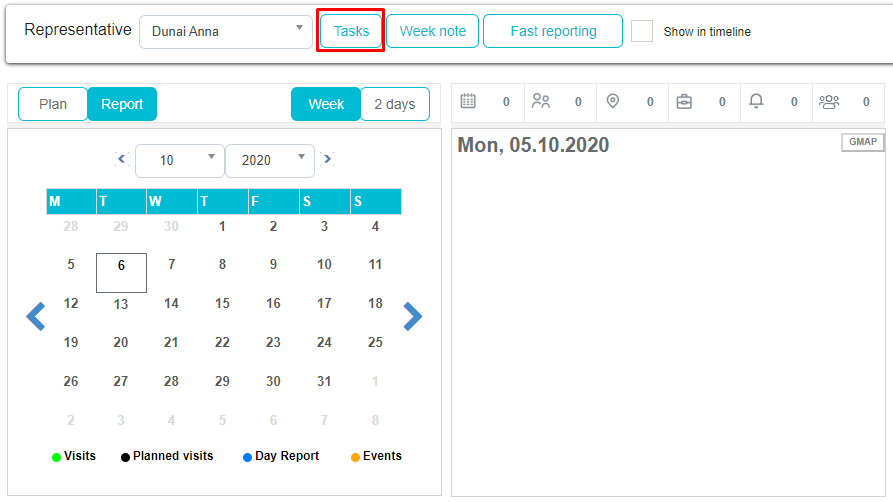
Task: Click the notification bell icon
Action: click(756, 101)
